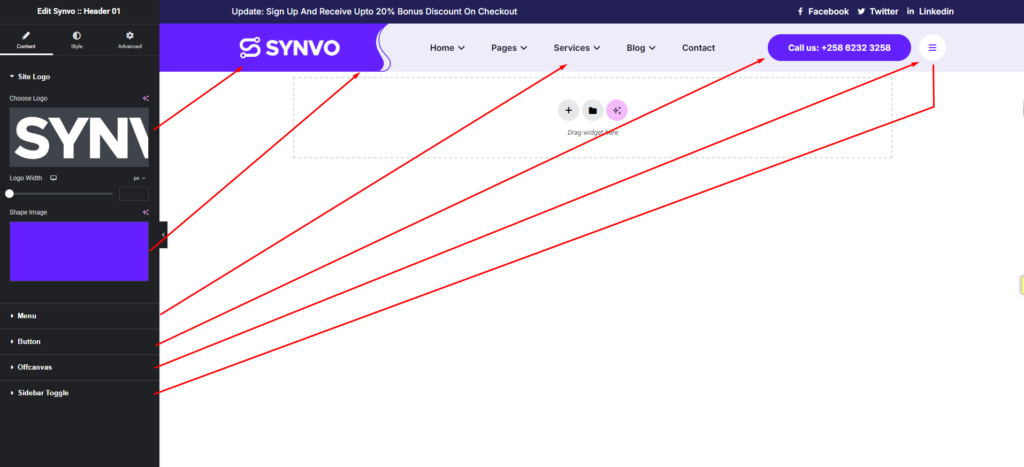1024x467 pixels.
Task: Click the AI sparkle icon beside Choose Logo
Action: [x=145, y=98]
